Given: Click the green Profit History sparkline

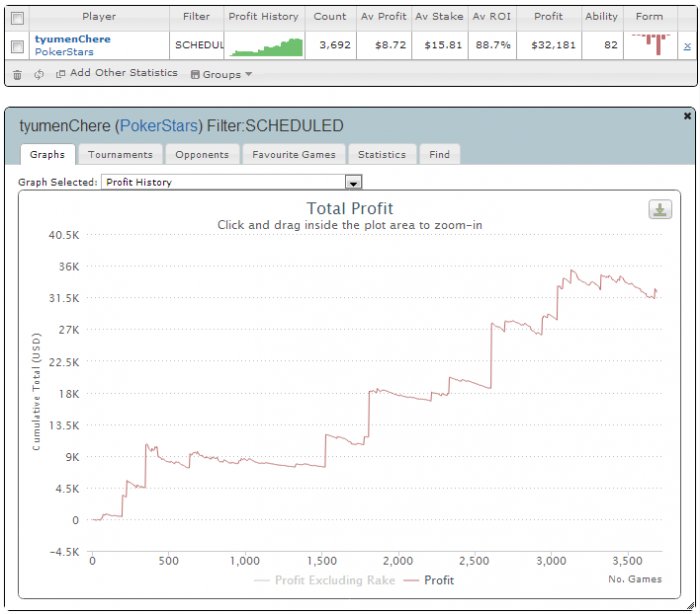Looking at the screenshot, I should (266, 47).
